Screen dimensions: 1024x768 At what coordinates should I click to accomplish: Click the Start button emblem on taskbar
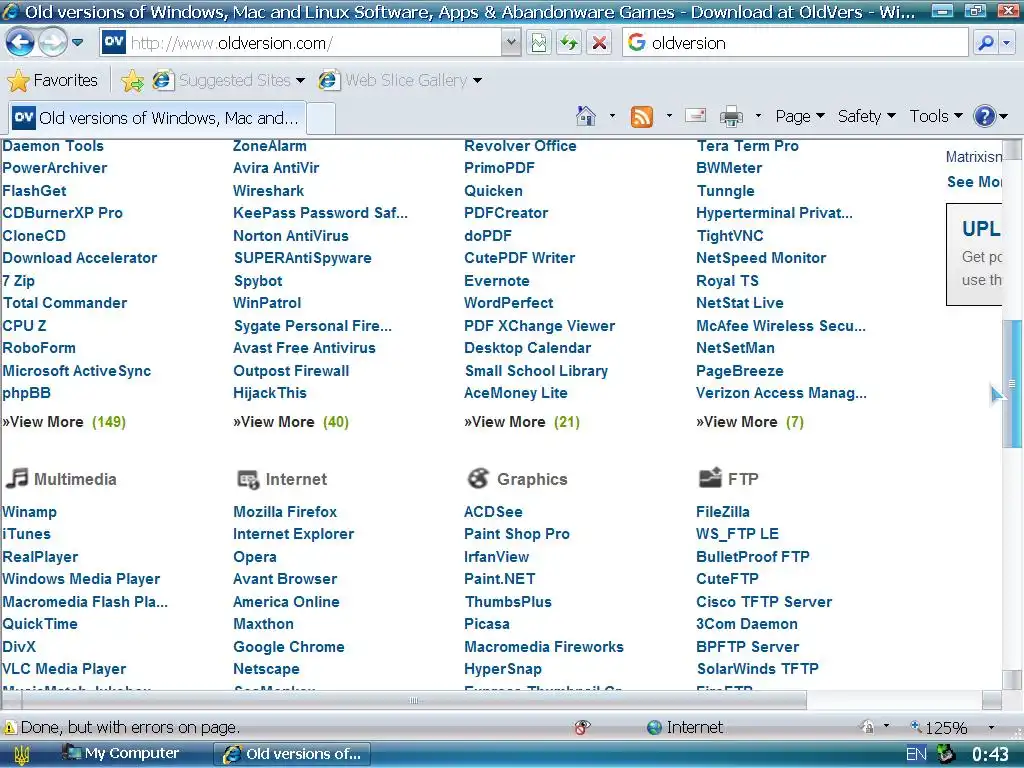(x=21, y=754)
